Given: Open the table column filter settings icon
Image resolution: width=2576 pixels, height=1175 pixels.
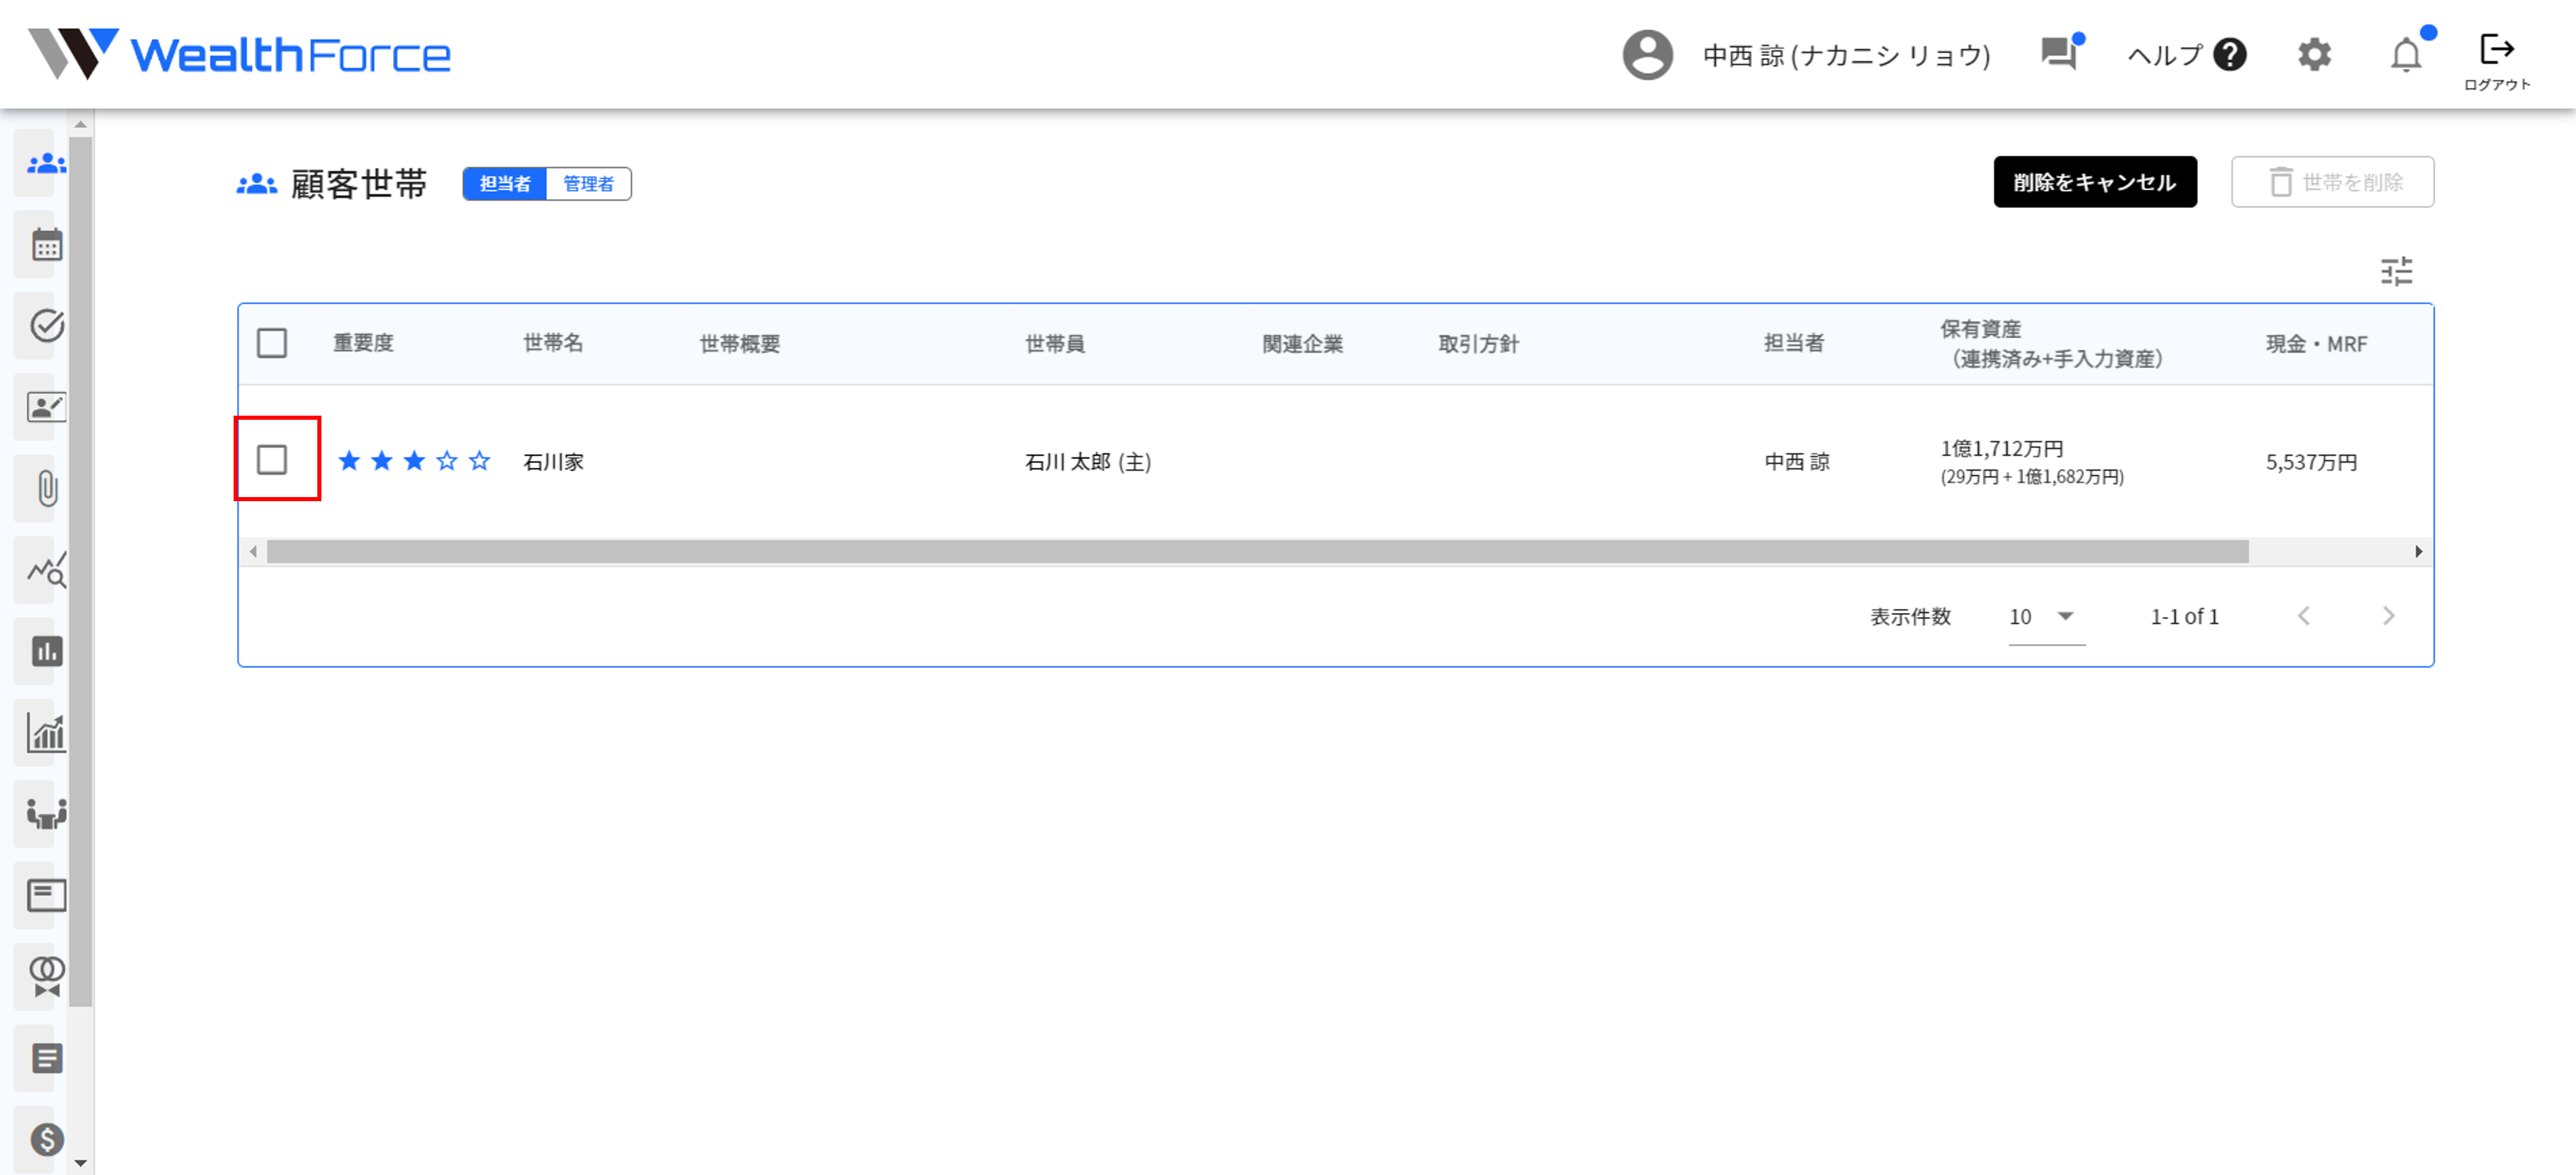Looking at the screenshot, I should coord(2396,271).
